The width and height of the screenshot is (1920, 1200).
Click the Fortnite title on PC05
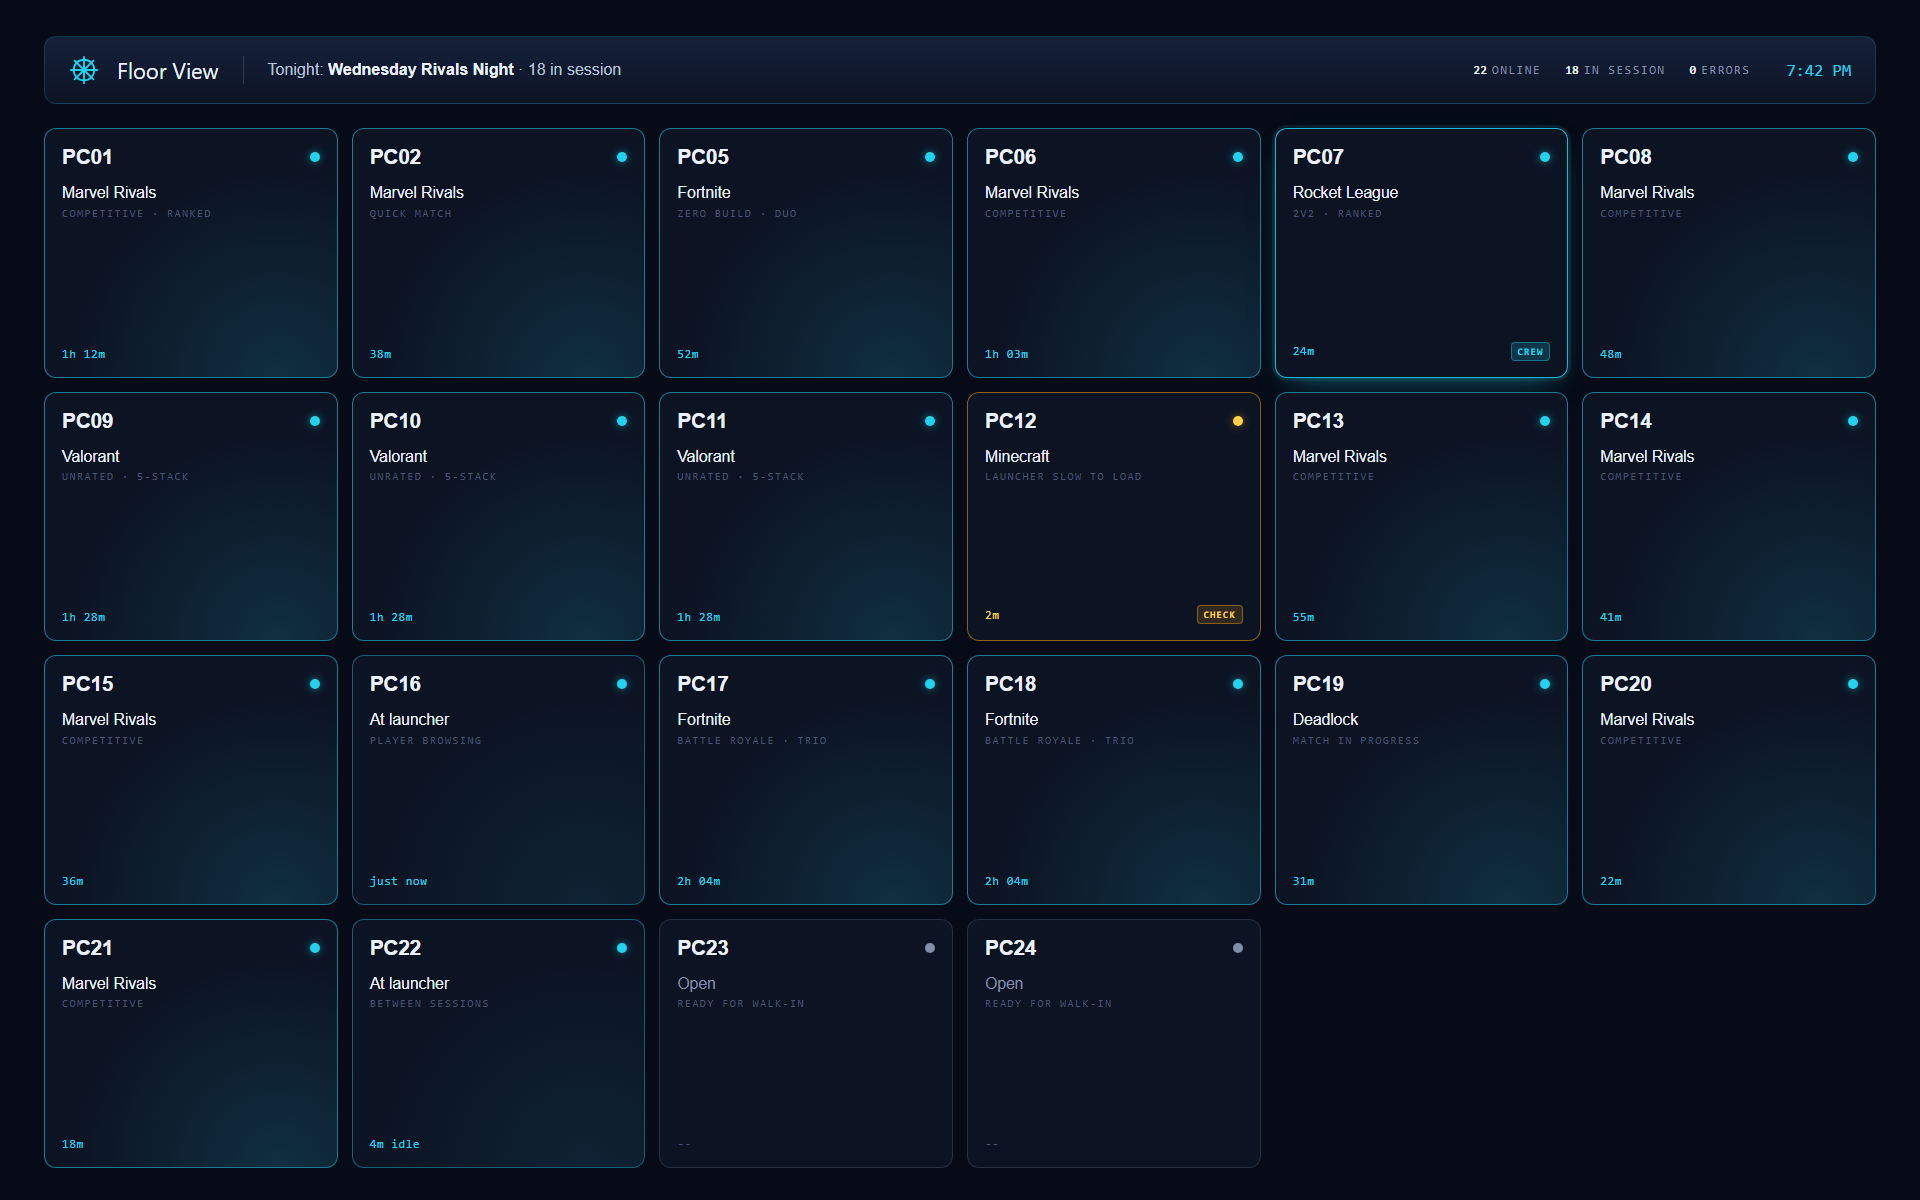[704, 192]
